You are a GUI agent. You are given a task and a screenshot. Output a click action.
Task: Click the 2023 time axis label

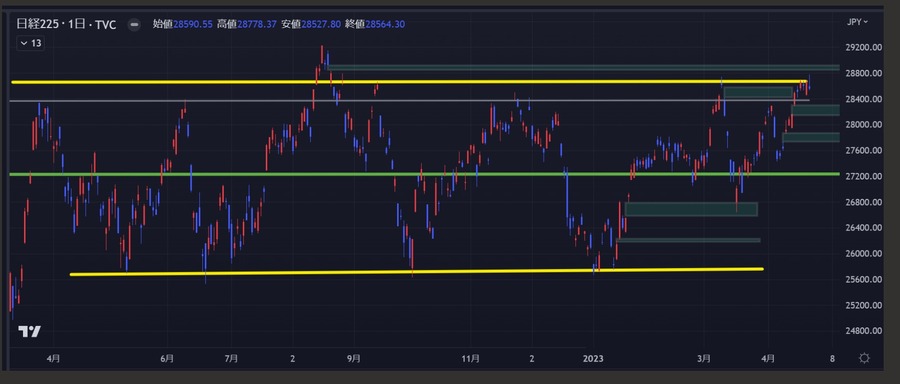(593, 359)
